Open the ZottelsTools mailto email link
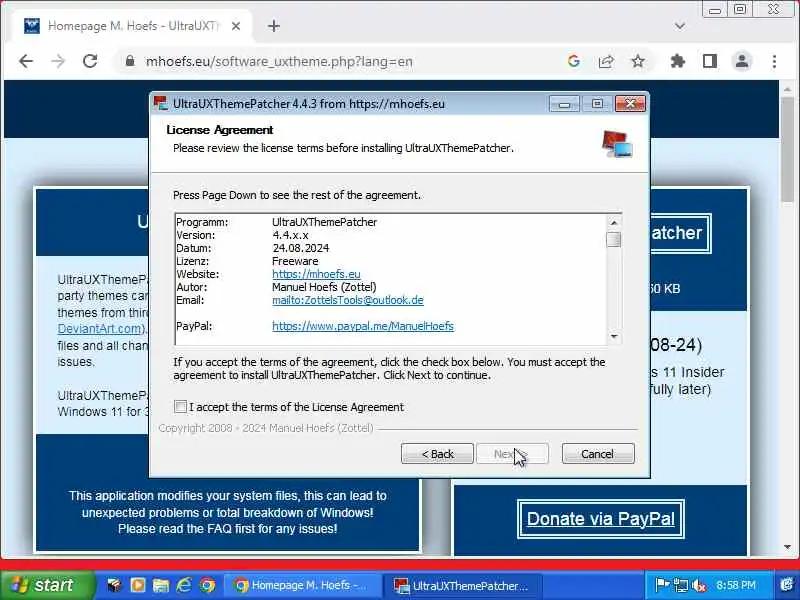The height and width of the screenshot is (600, 800). coord(347,300)
